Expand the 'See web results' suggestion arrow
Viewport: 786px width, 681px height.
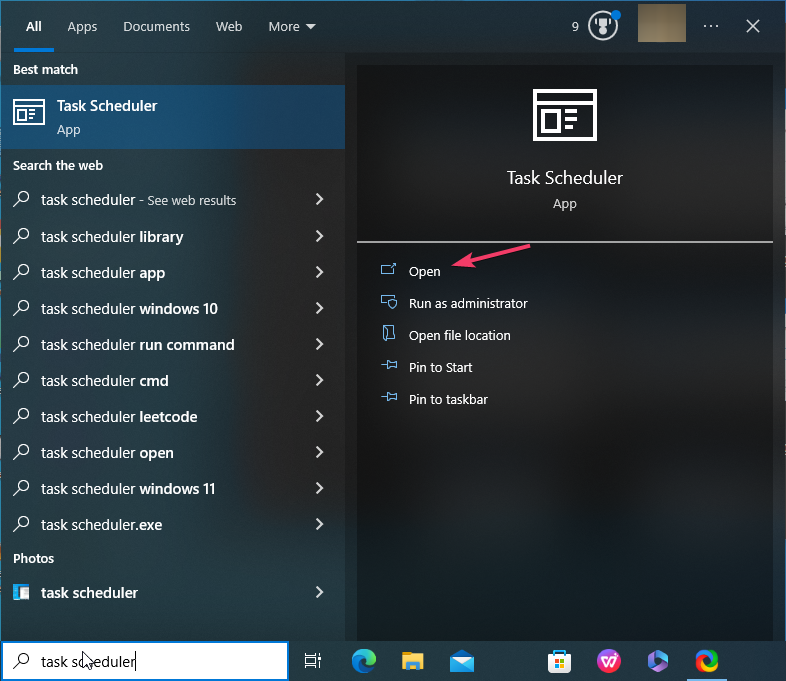pyautogui.click(x=319, y=199)
